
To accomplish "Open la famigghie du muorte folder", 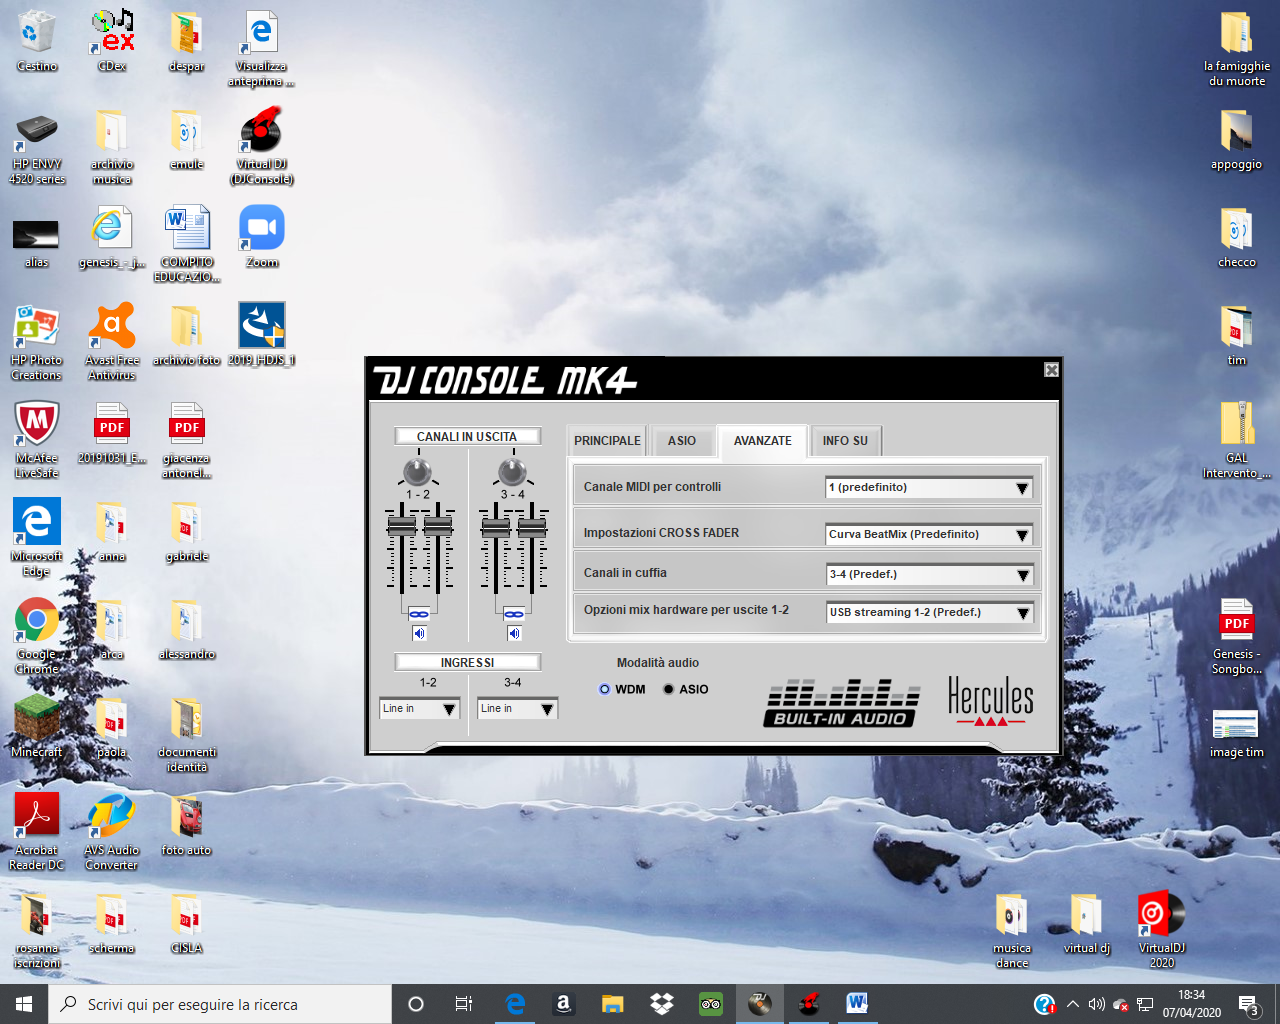I will [x=1237, y=48].
